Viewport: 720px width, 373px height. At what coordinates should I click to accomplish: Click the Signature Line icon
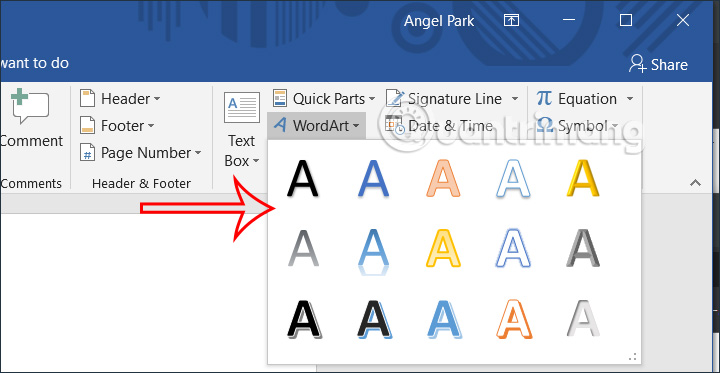coord(395,98)
